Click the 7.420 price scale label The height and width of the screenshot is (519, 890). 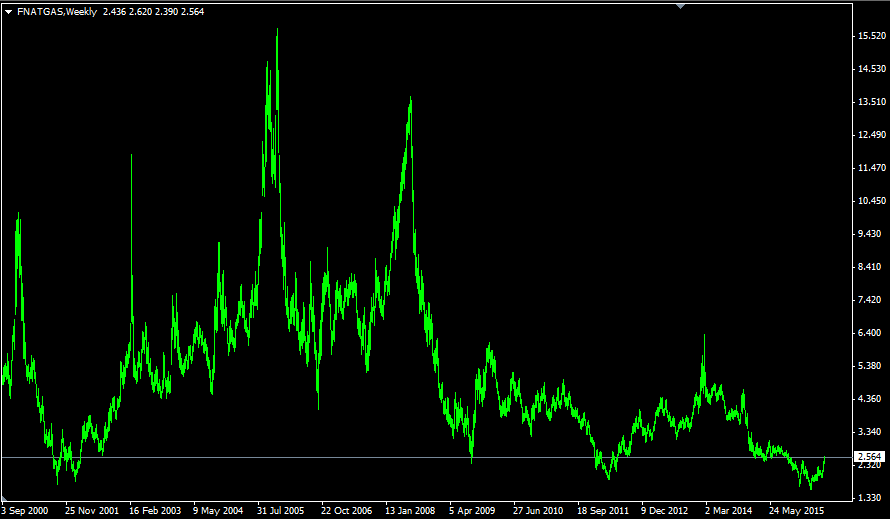(x=872, y=300)
